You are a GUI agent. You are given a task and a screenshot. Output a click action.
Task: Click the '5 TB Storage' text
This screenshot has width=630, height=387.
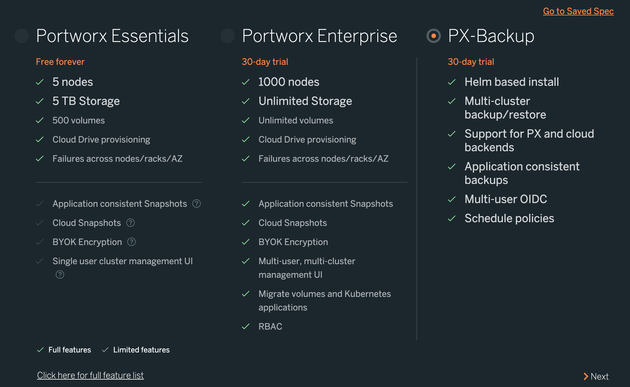(x=86, y=101)
